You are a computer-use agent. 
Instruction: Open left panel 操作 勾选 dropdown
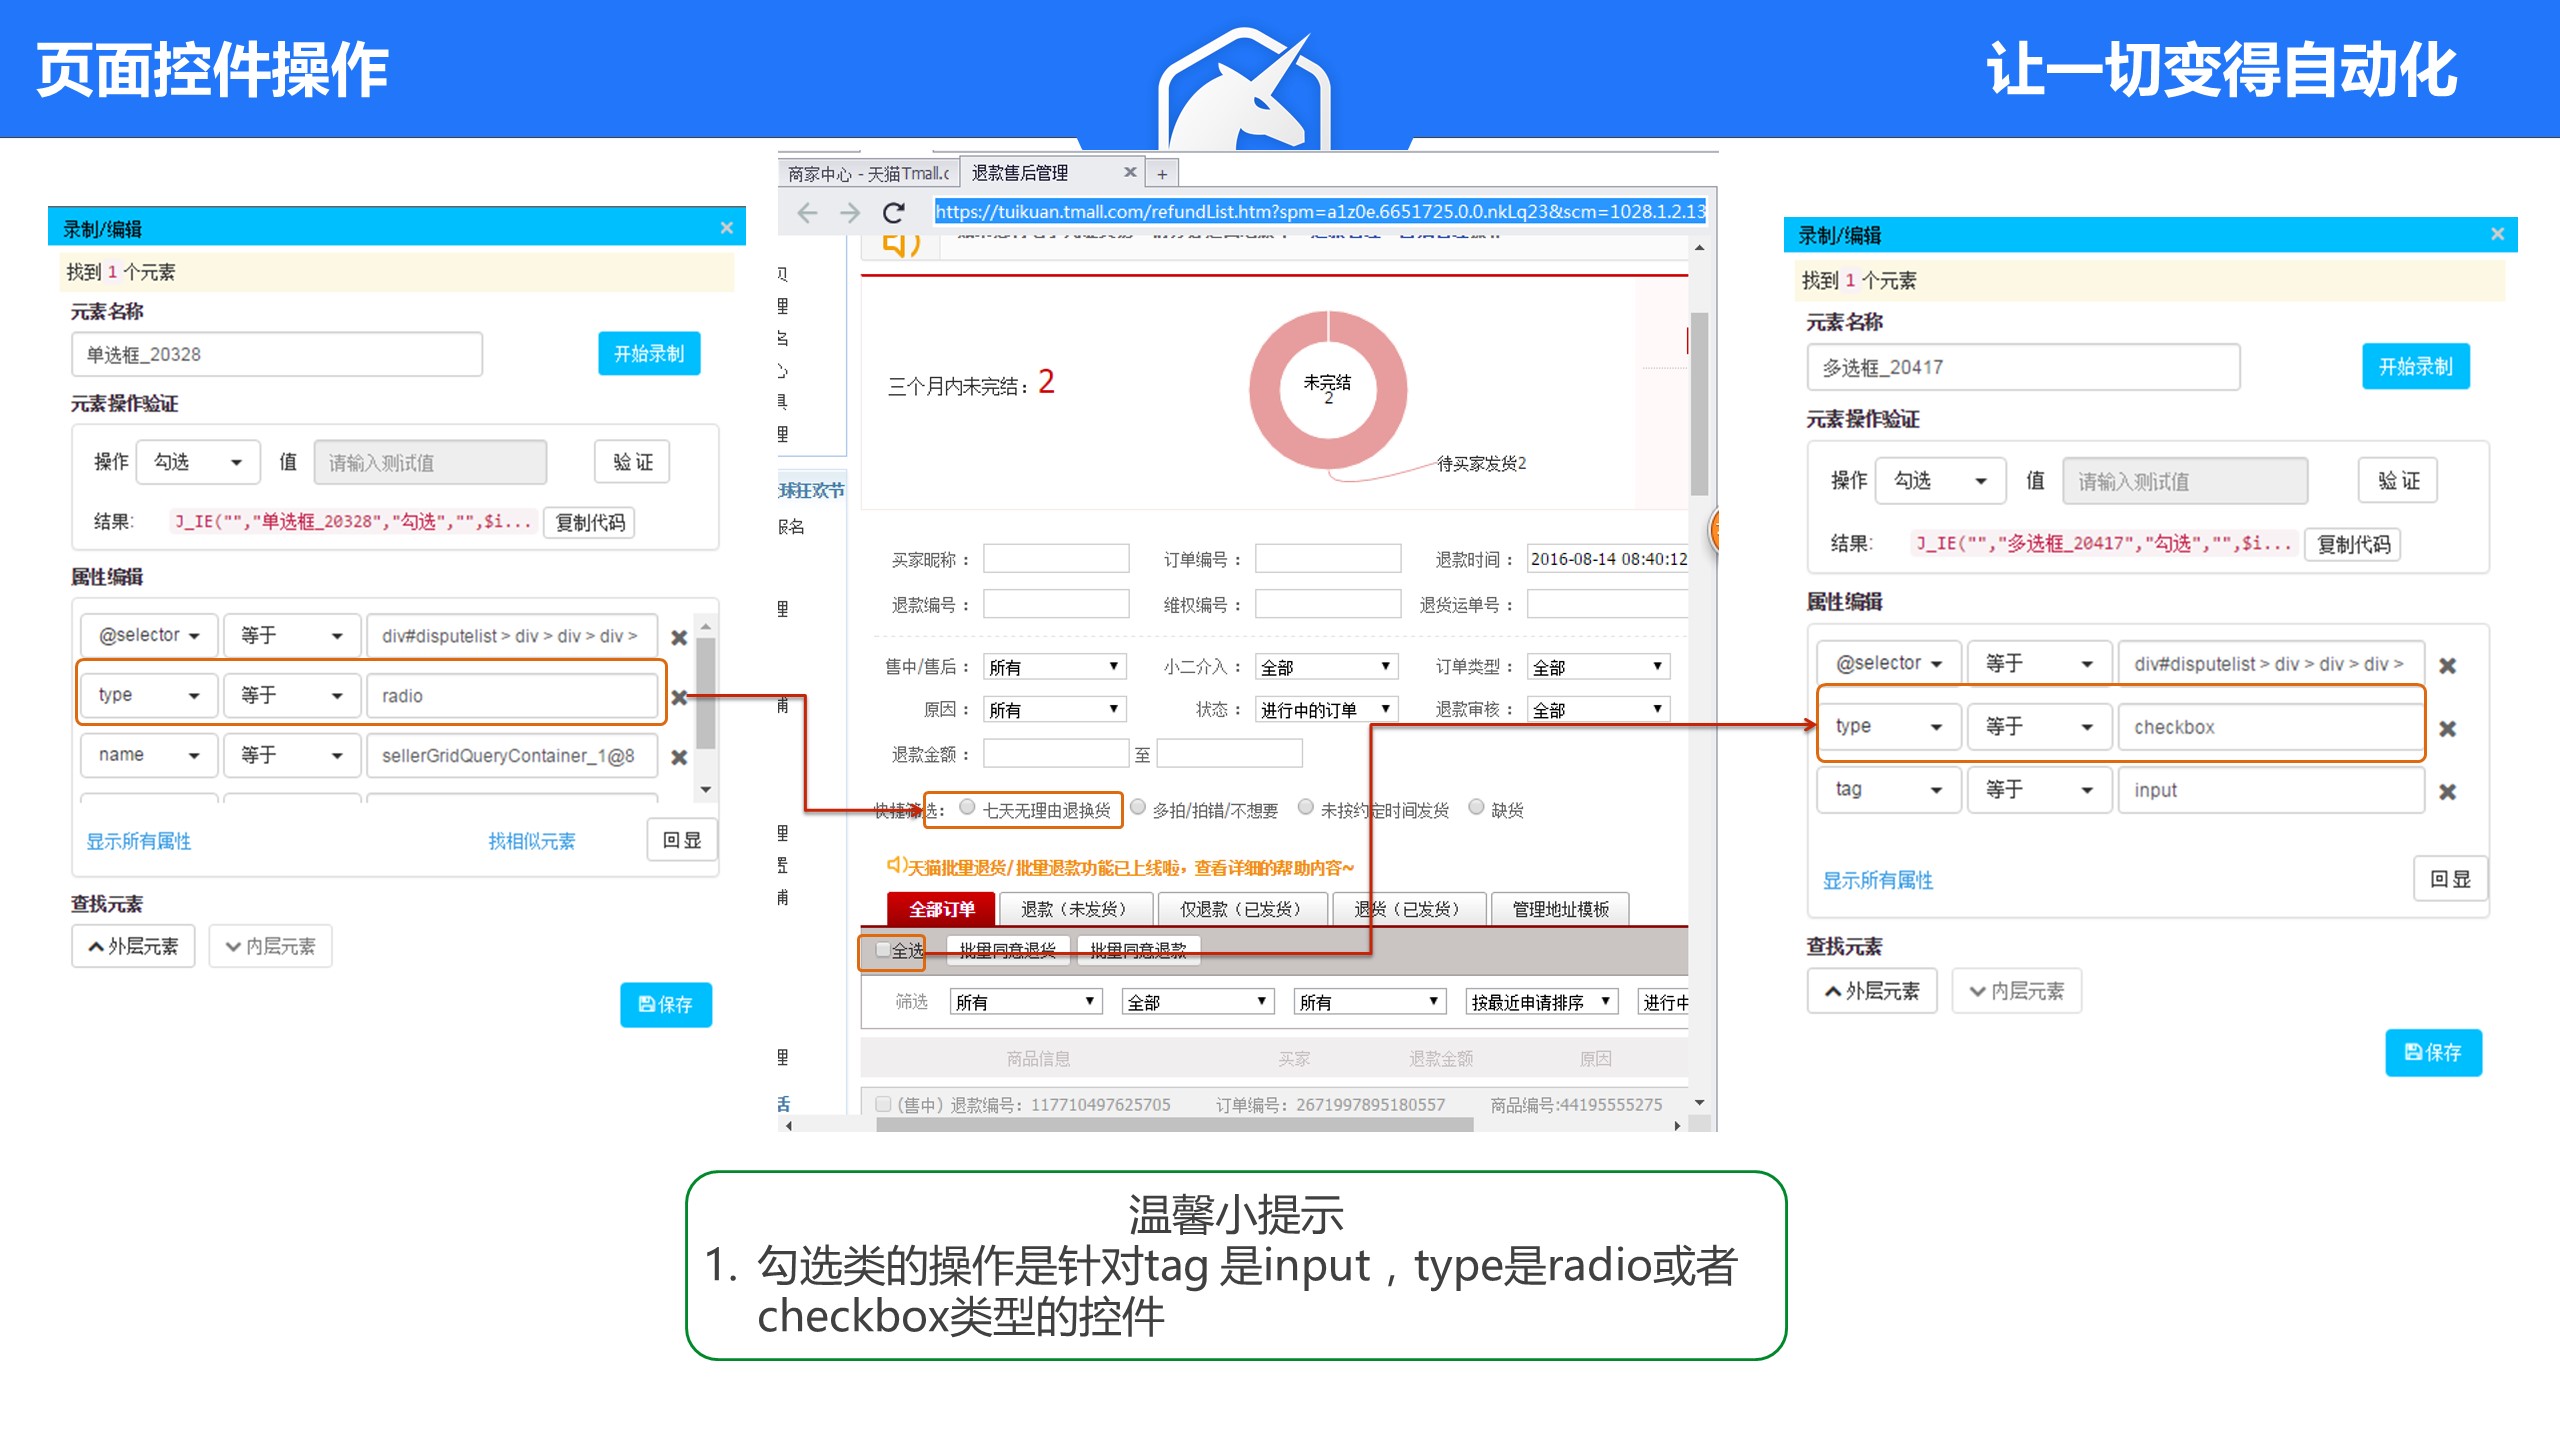point(198,462)
